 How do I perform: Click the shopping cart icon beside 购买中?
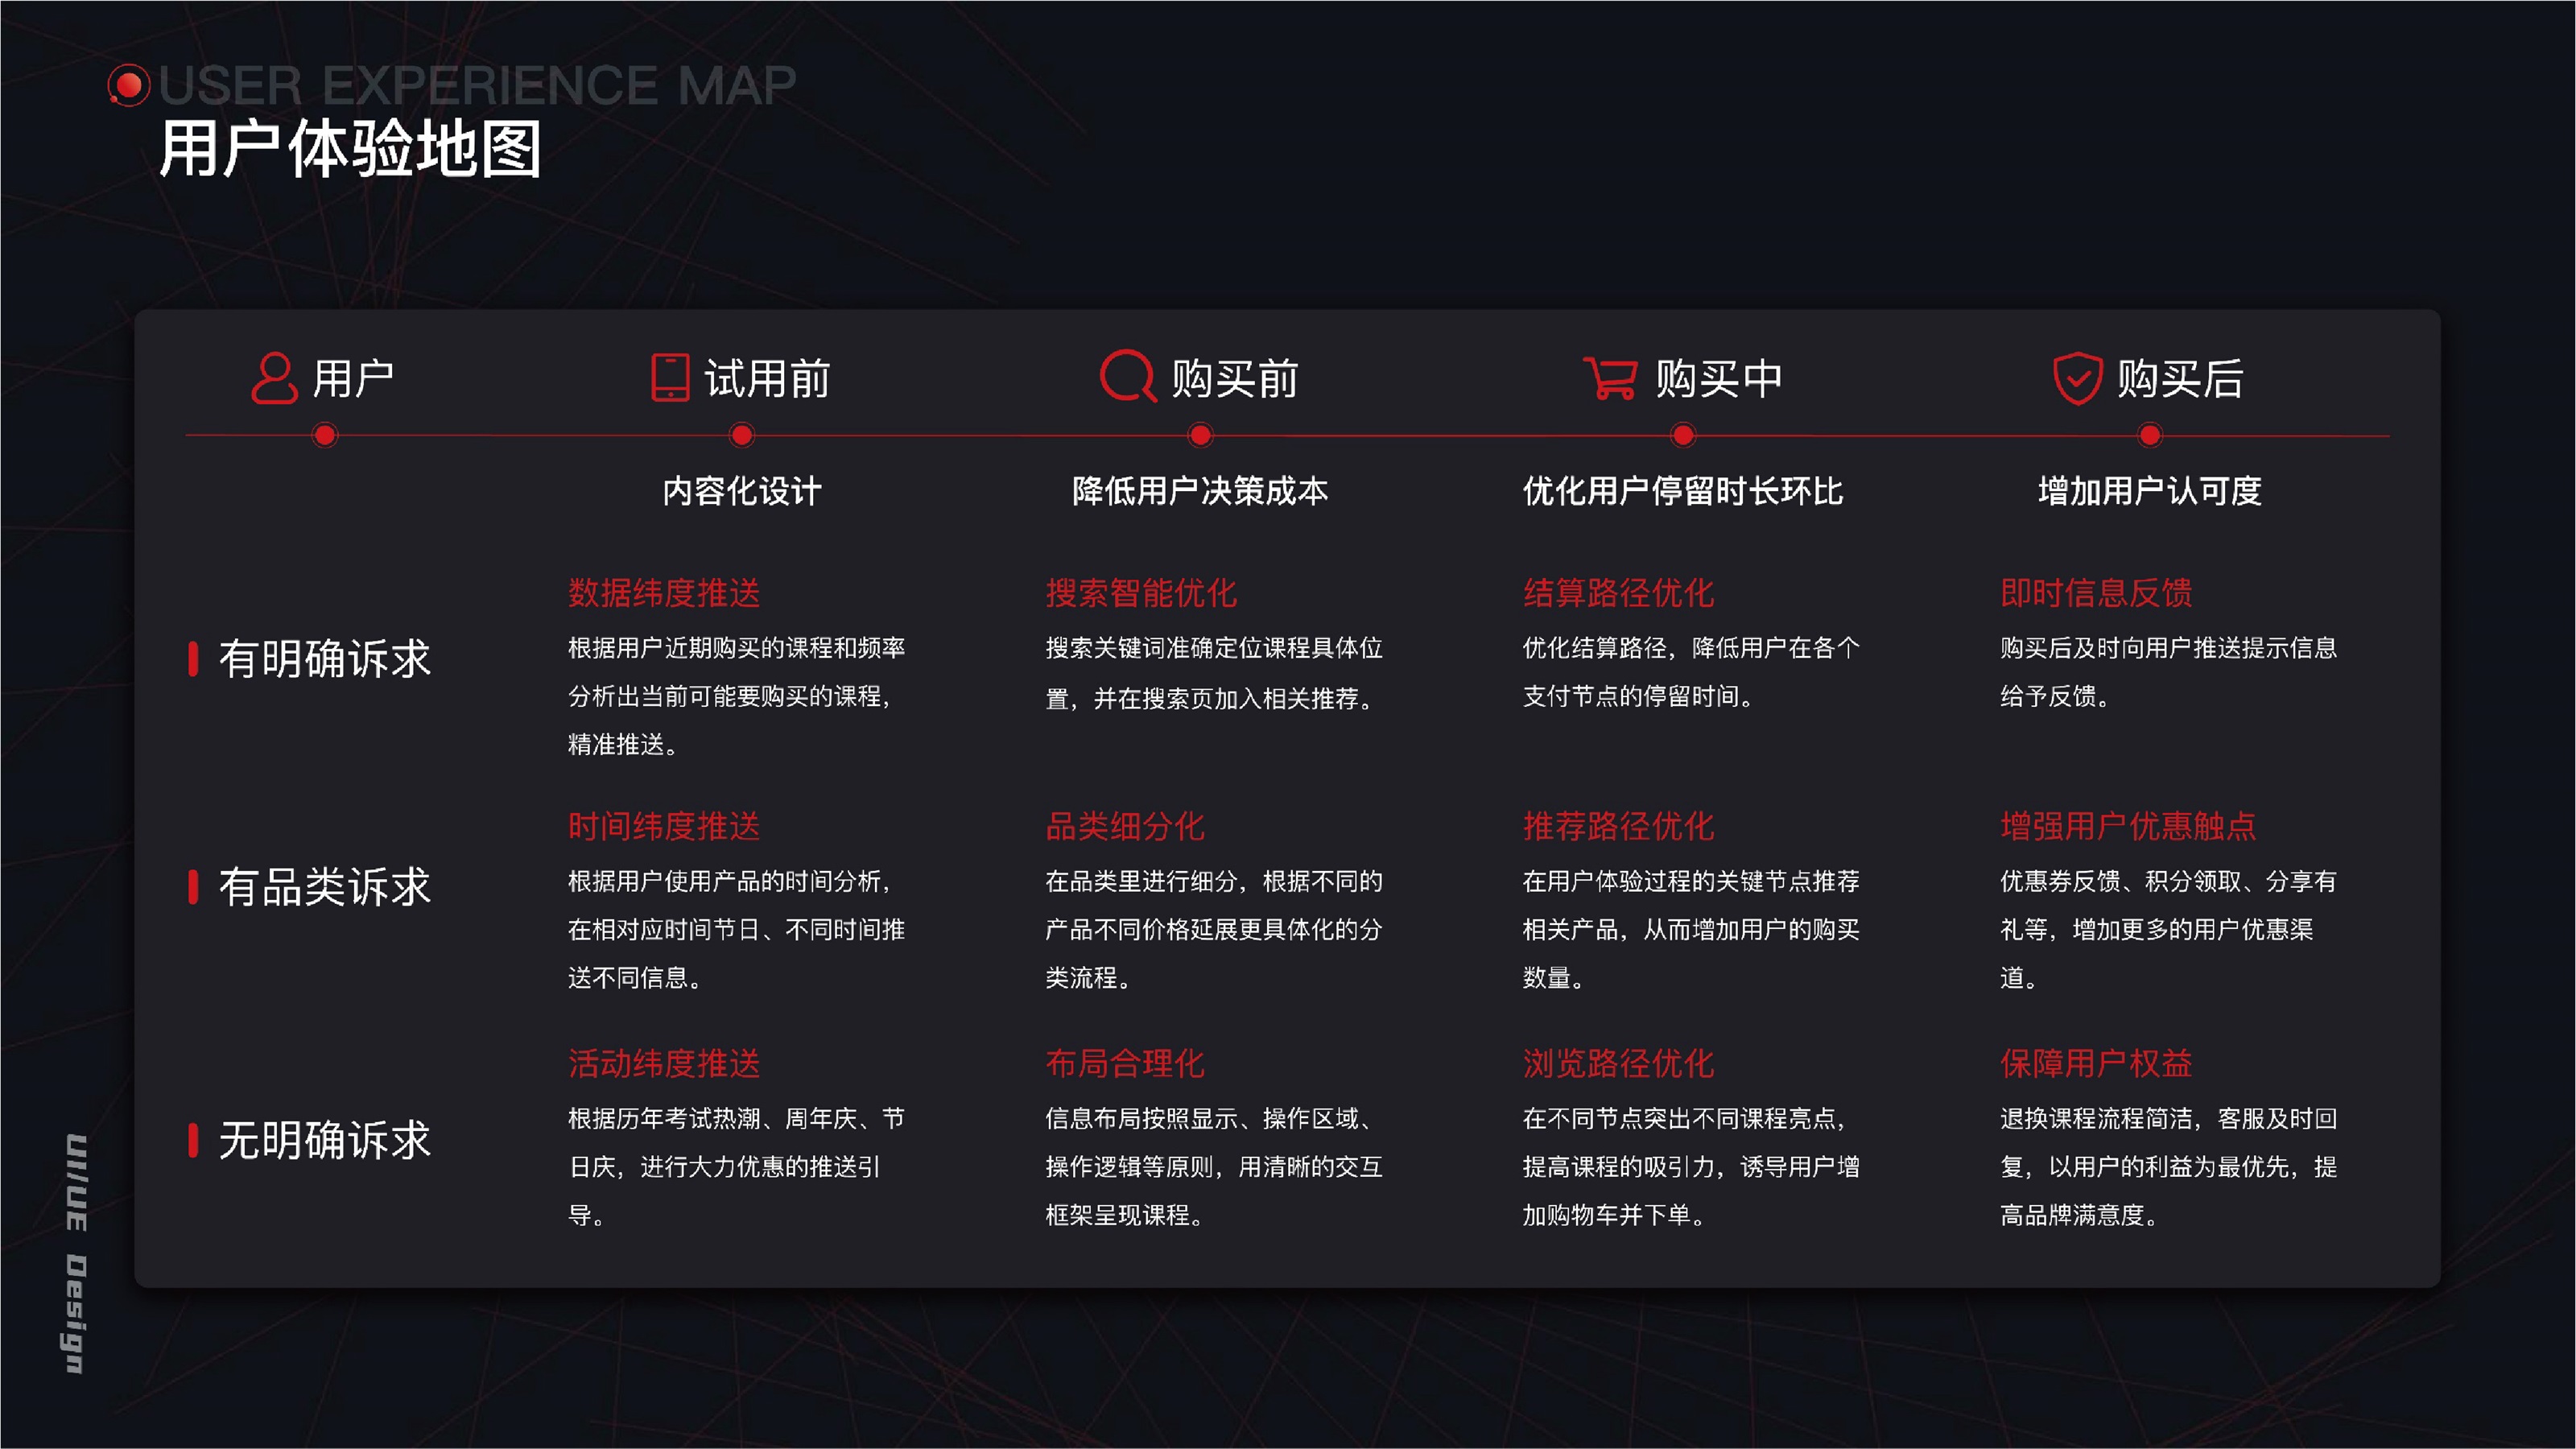click(1610, 378)
